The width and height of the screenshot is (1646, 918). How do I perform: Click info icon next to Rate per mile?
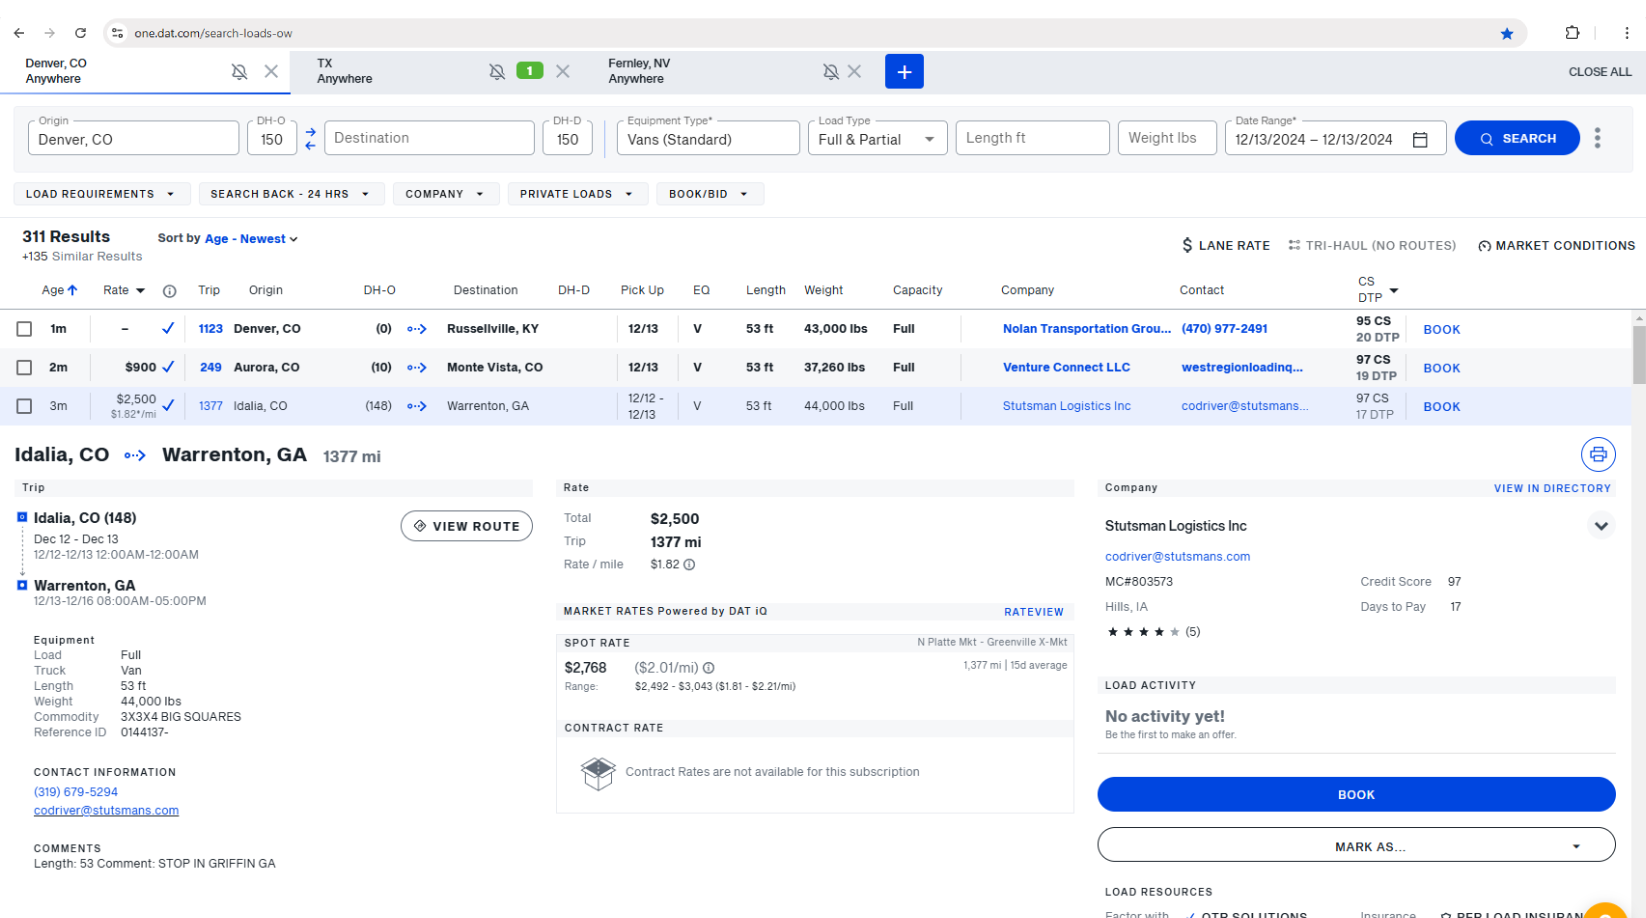689,565
